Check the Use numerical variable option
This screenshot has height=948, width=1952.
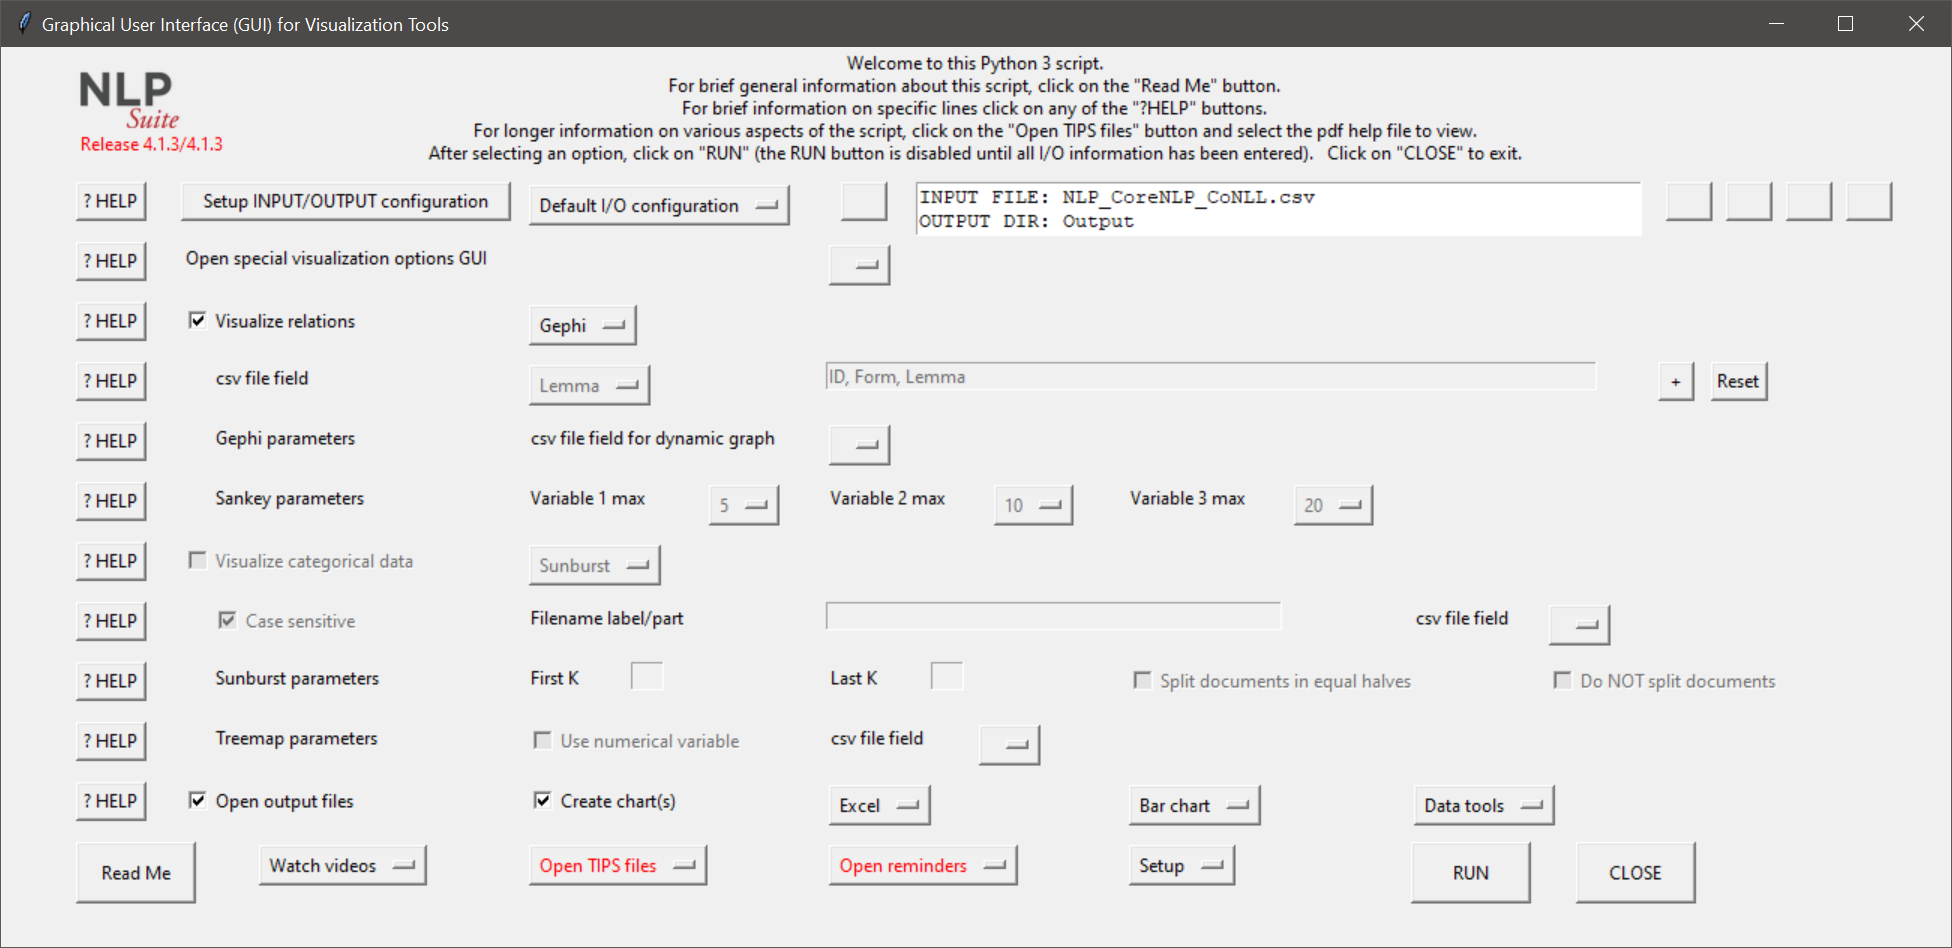pos(542,740)
